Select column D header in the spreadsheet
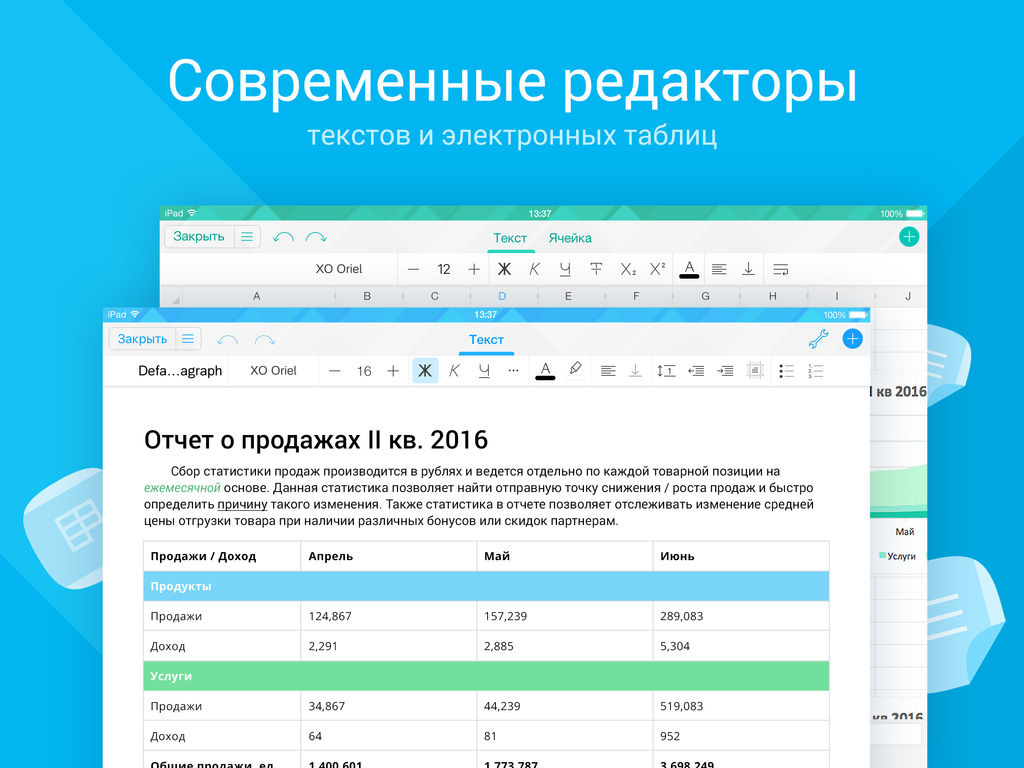Screen dimensions: 1024x768 (502, 295)
